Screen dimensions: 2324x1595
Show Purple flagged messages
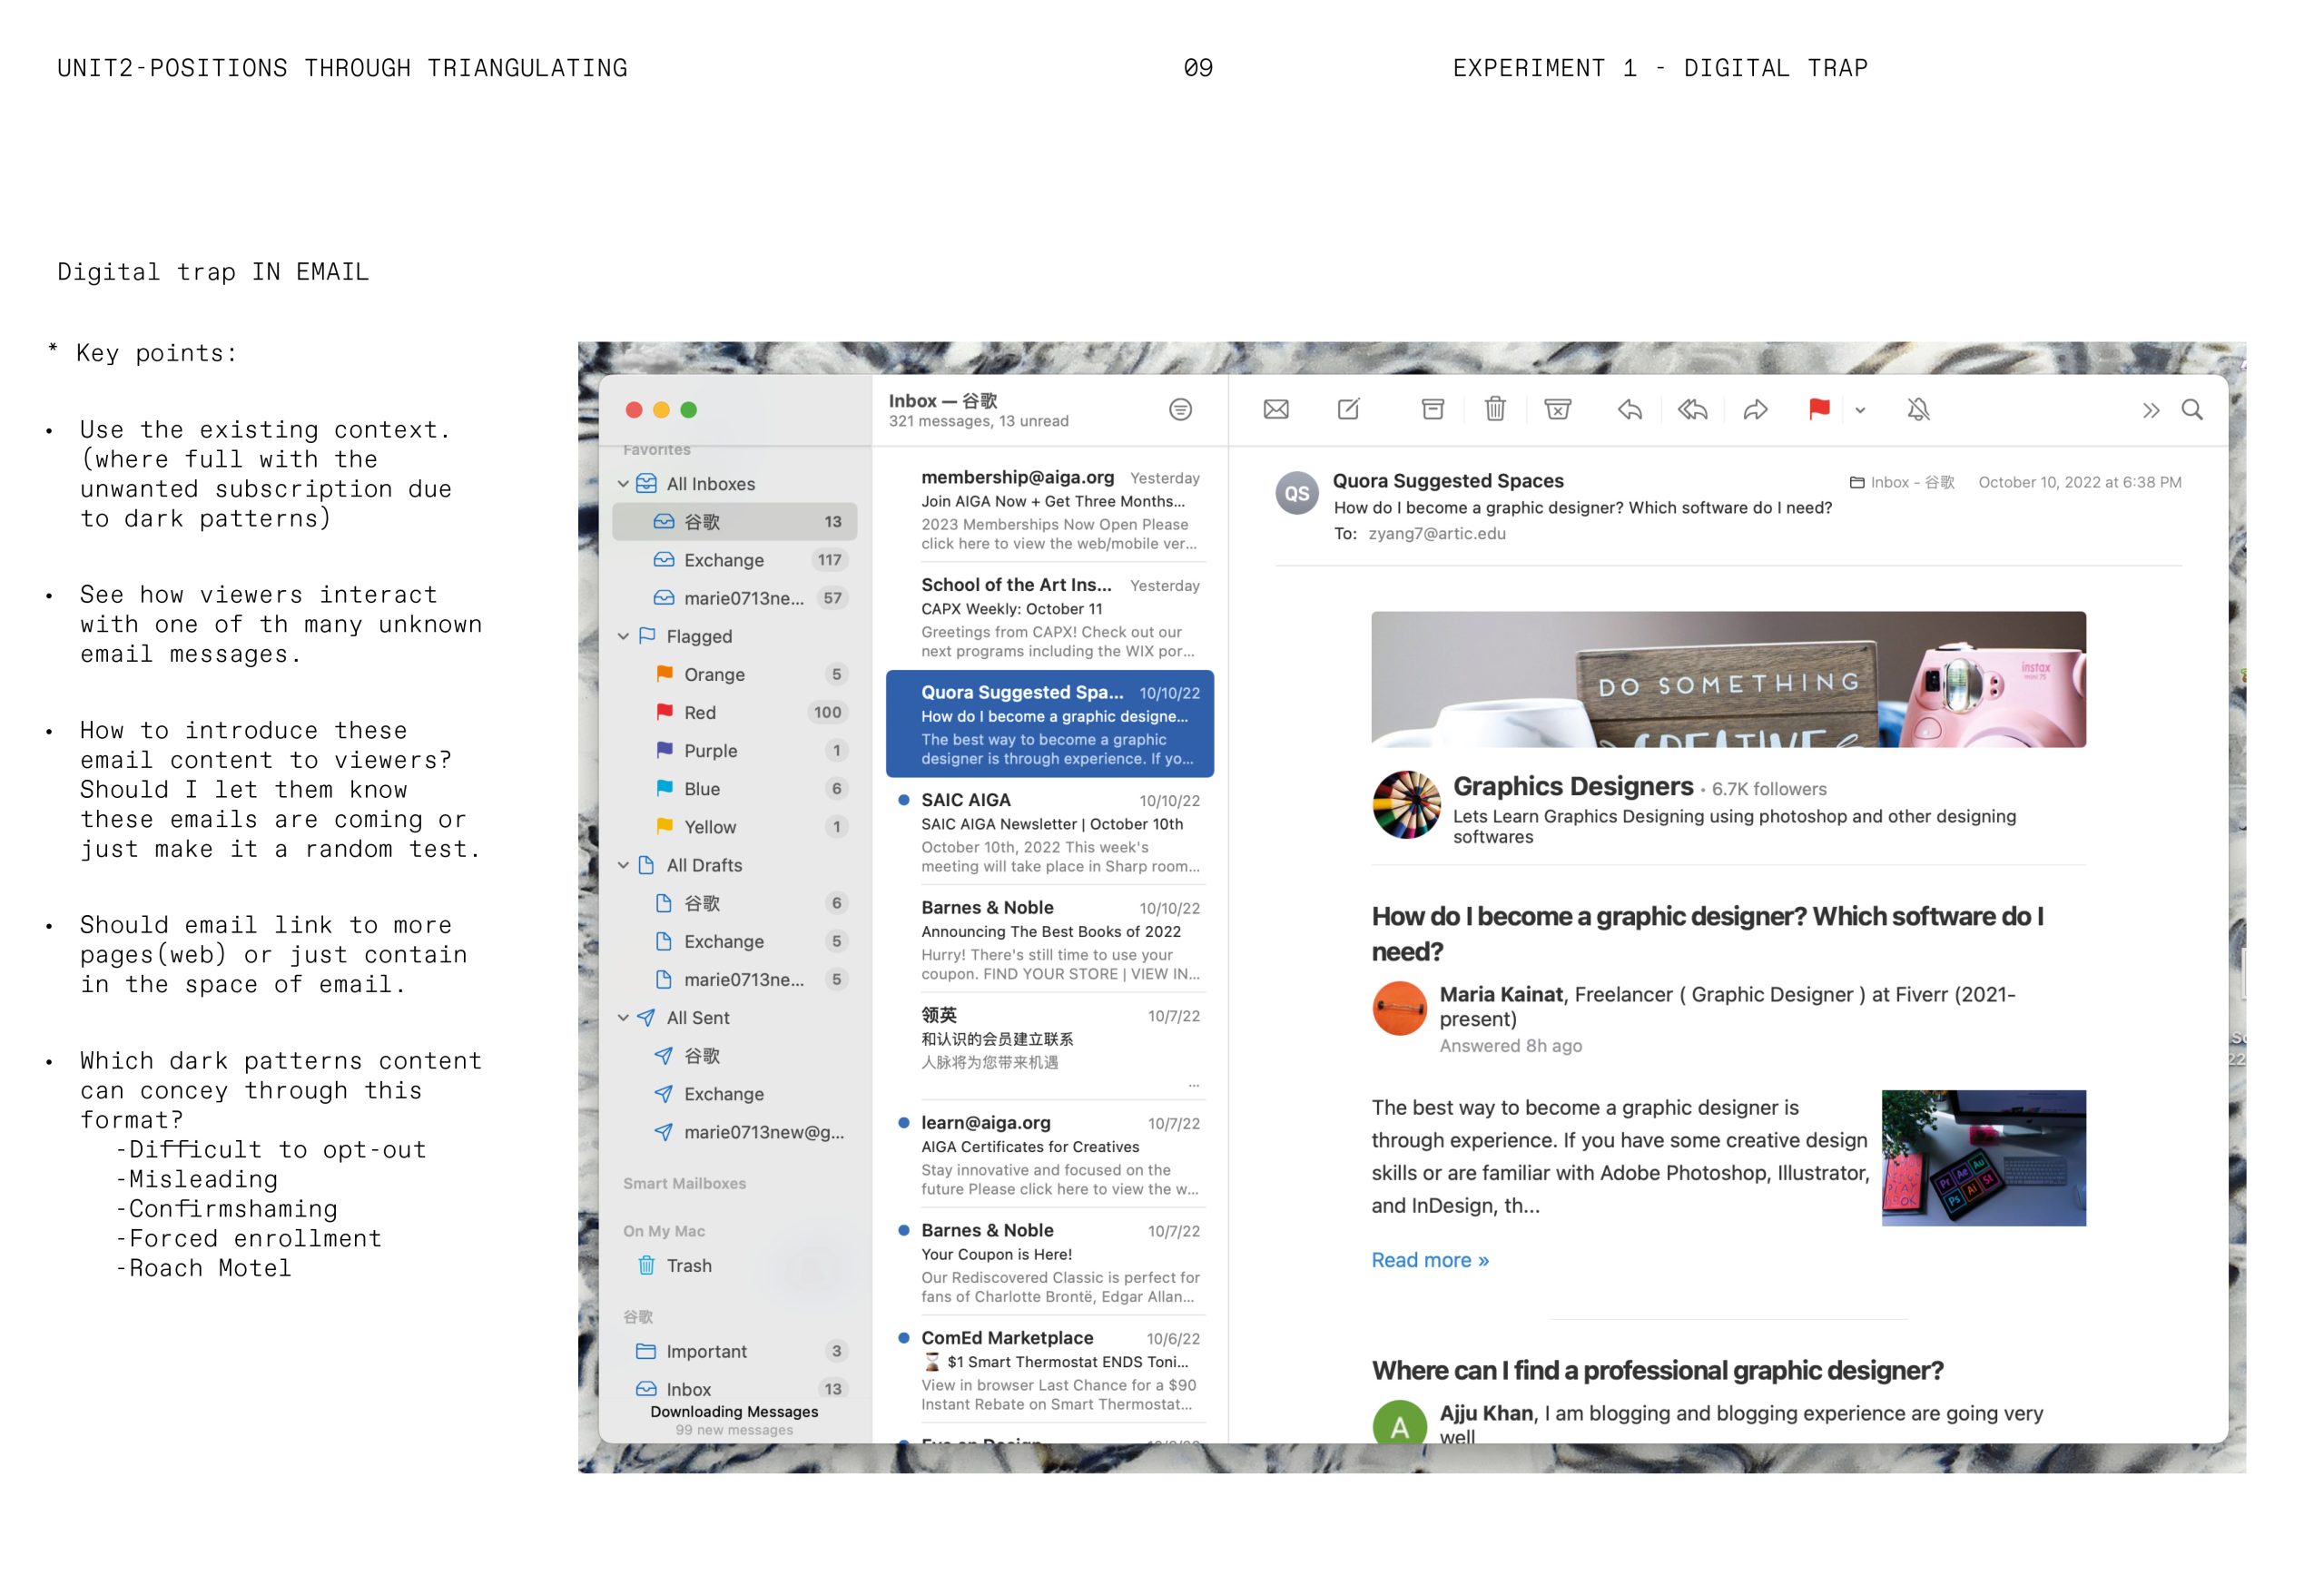point(735,751)
